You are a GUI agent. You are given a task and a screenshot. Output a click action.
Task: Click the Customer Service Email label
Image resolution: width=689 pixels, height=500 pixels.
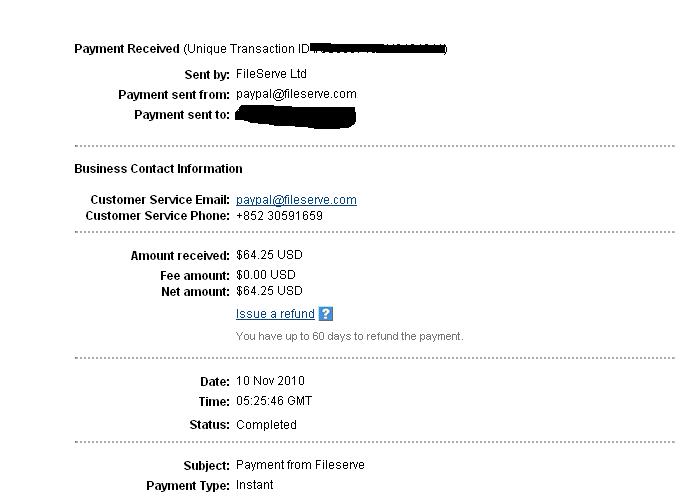click(160, 200)
